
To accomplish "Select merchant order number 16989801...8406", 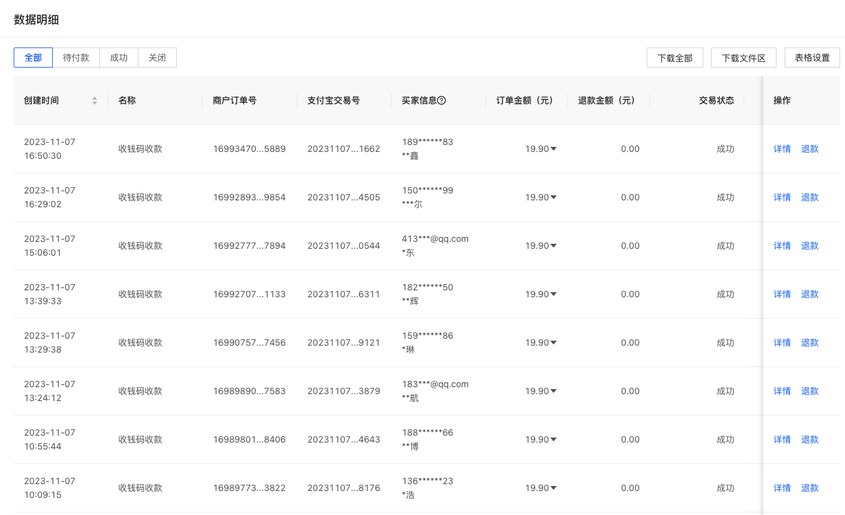I will 250,440.
